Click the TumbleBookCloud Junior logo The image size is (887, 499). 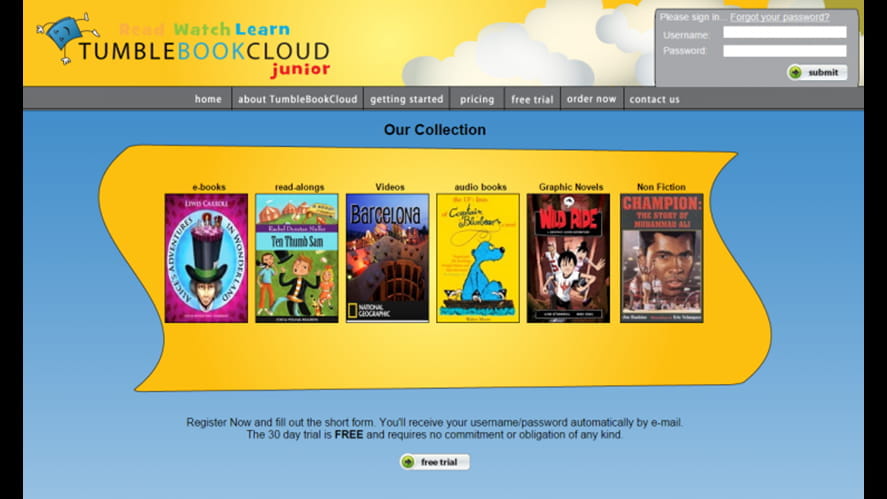(x=183, y=45)
